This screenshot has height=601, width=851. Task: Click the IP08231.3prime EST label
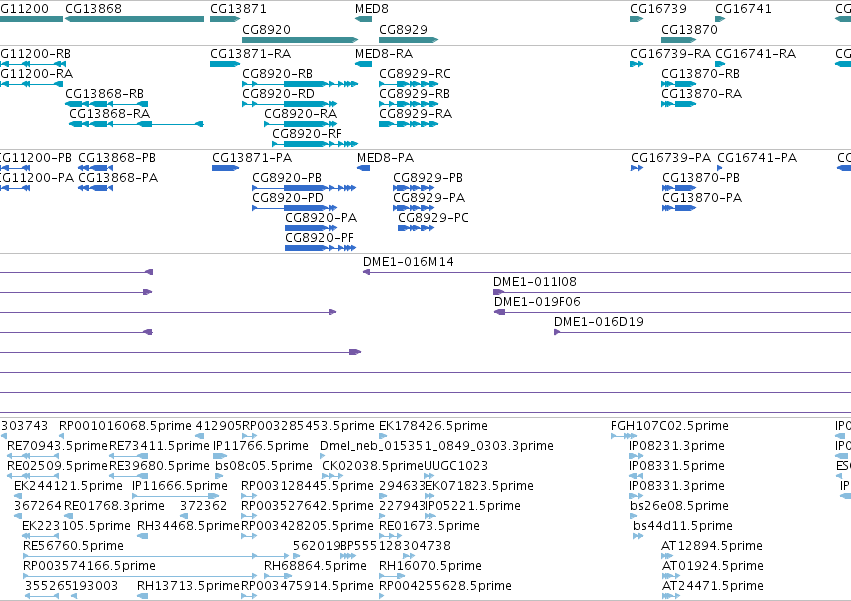point(677,446)
